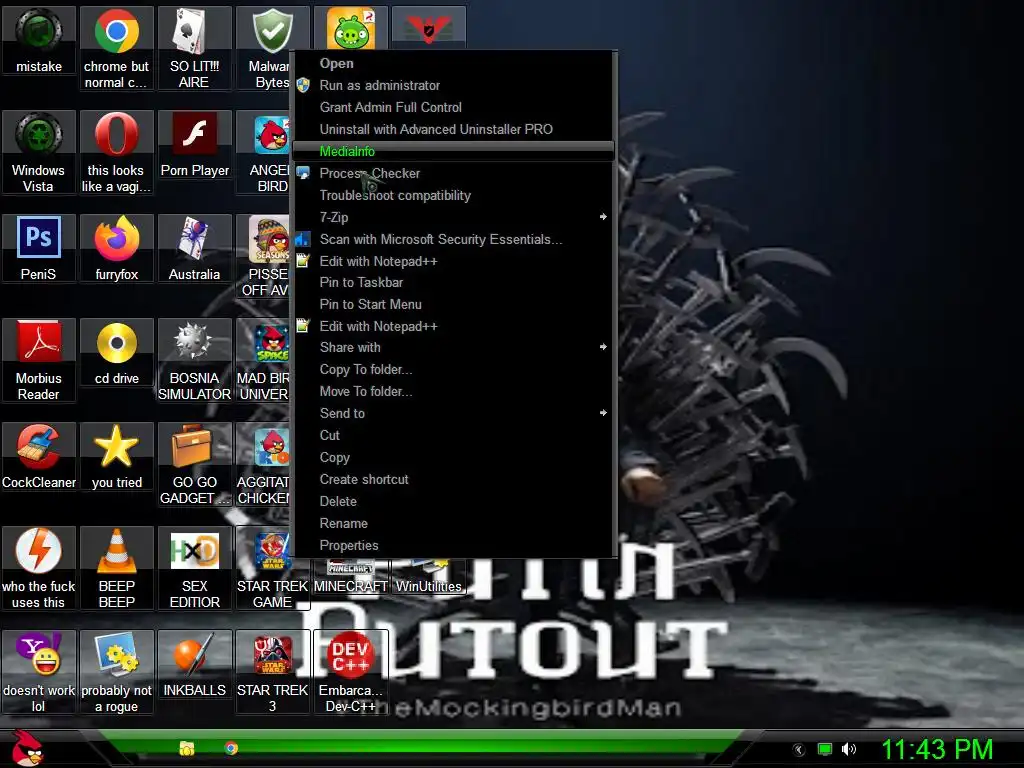Expand the 7-Zip submenu

point(453,217)
